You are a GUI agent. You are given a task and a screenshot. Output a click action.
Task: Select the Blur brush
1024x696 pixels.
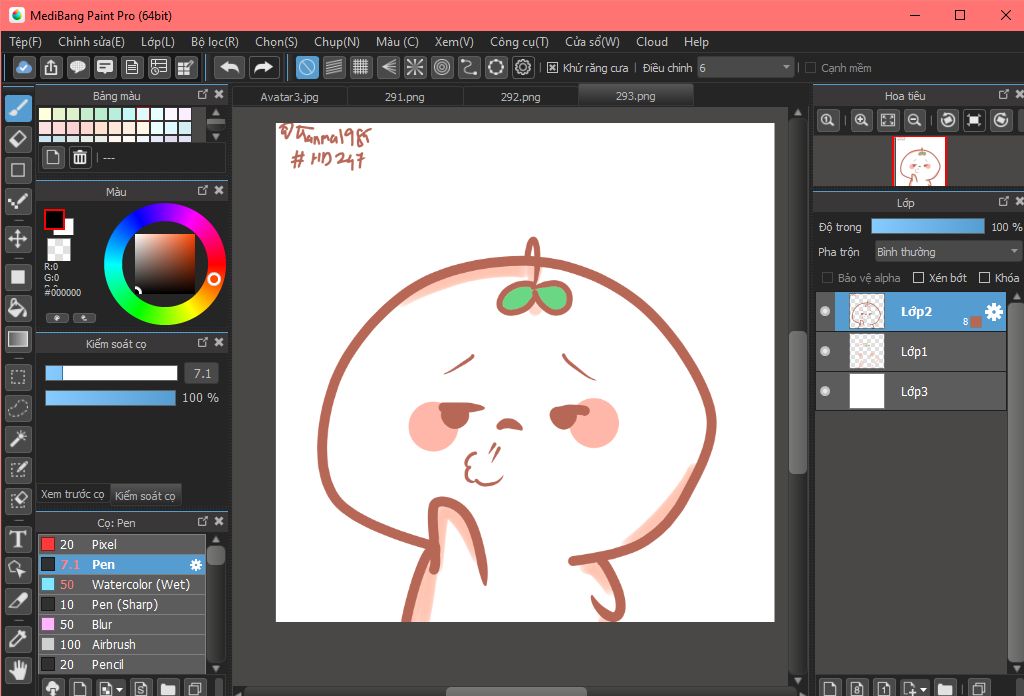[122, 624]
